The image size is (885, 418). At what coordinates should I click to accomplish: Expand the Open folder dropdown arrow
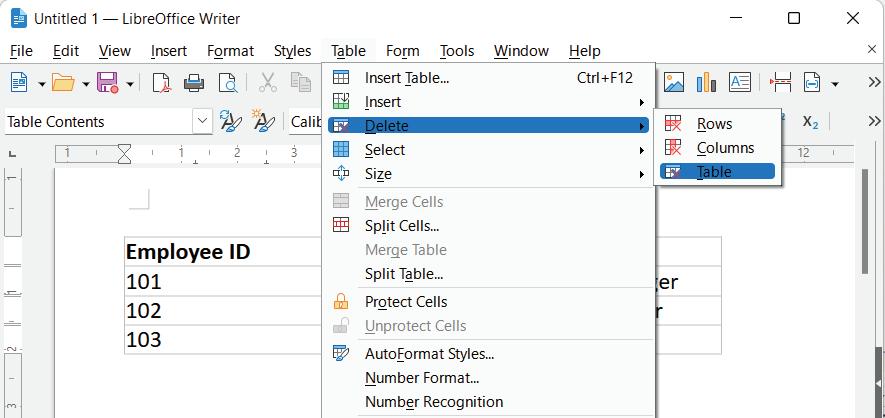click(x=86, y=84)
